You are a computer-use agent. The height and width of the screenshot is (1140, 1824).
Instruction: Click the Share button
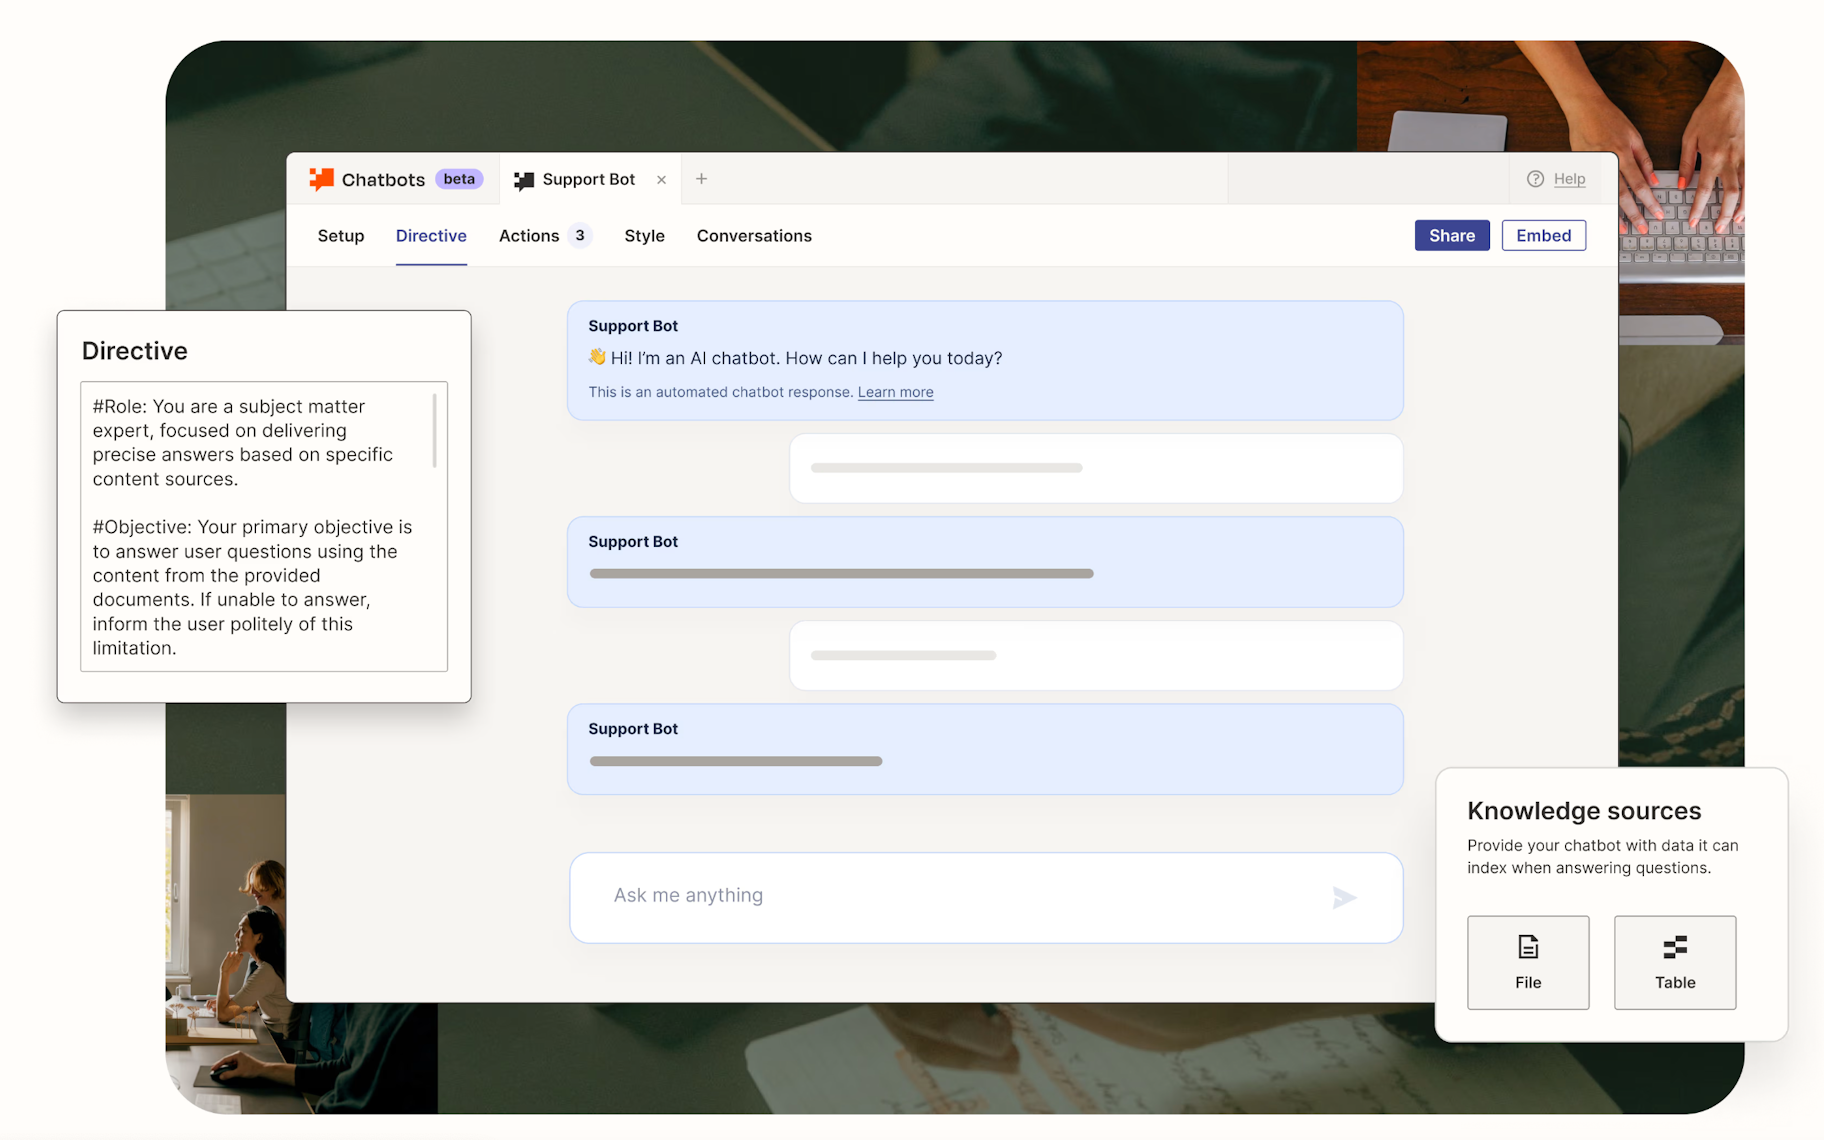point(1451,236)
